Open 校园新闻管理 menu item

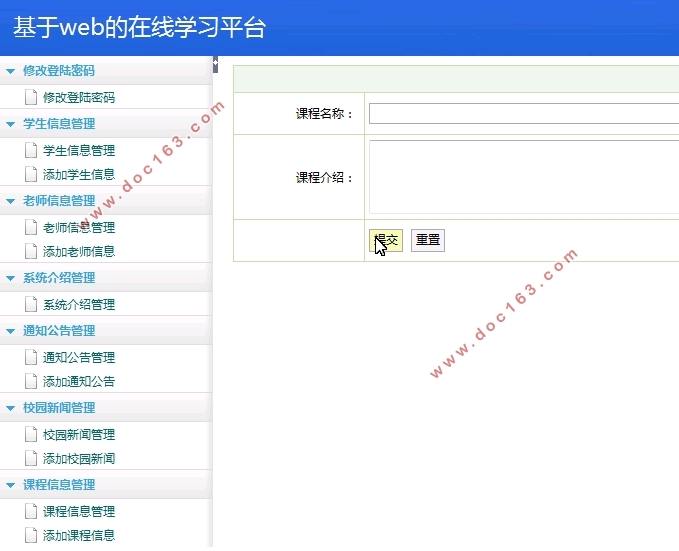[79, 434]
